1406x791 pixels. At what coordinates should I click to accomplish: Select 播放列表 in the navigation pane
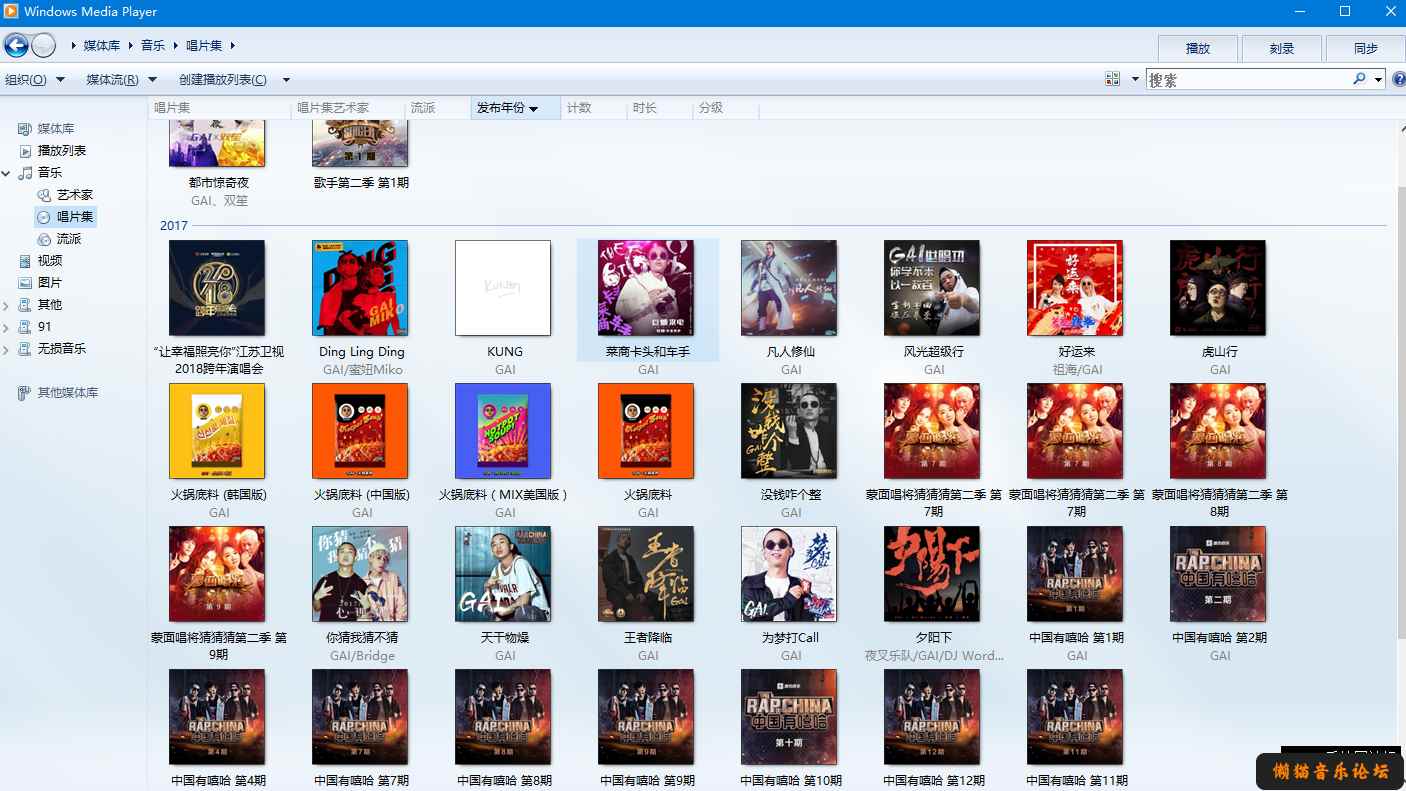tap(62, 151)
